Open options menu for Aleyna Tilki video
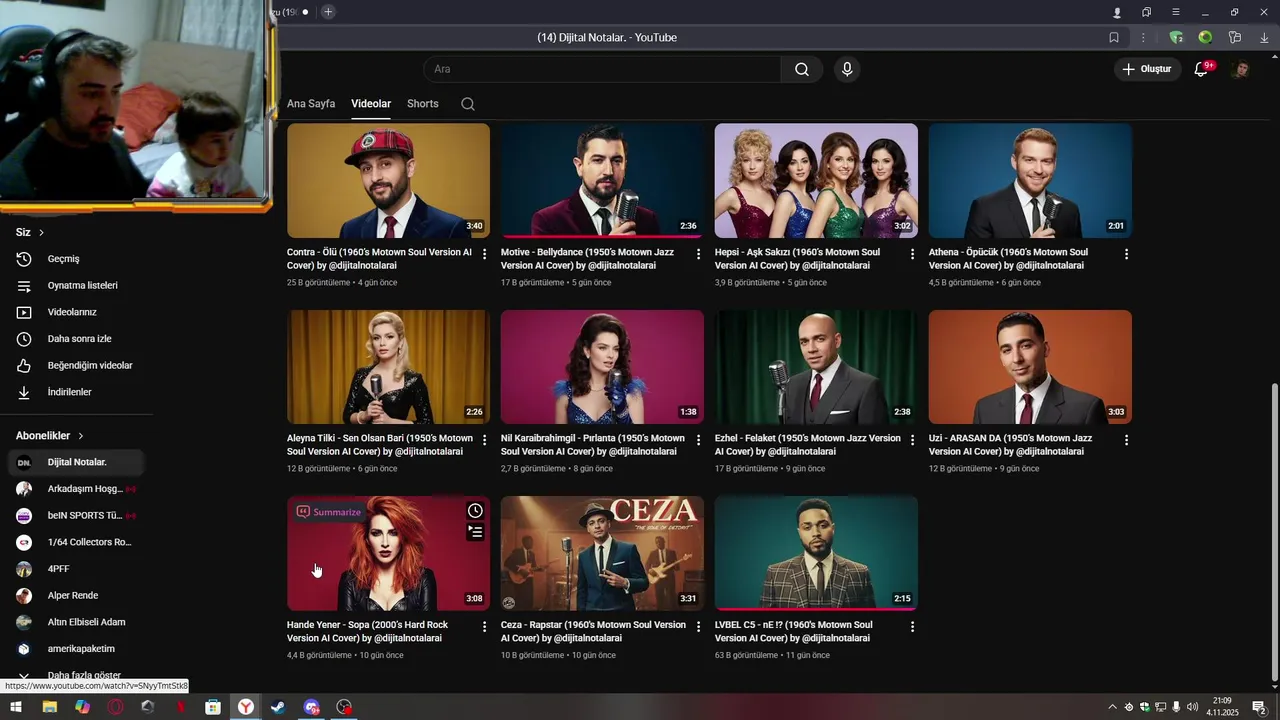This screenshot has height=720, width=1280. 485,440
